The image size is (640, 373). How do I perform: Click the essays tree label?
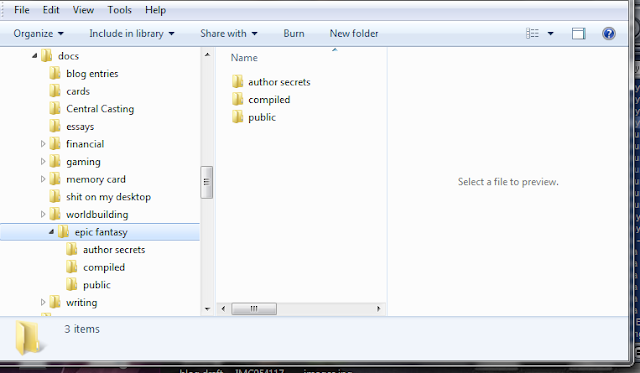[x=80, y=127]
